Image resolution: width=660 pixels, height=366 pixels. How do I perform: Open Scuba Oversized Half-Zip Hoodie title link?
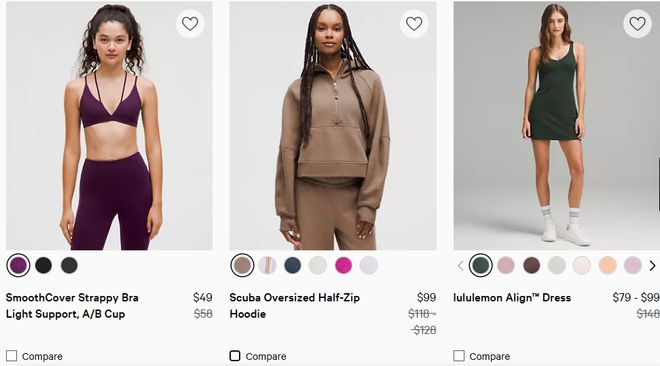(x=295, y=306)
